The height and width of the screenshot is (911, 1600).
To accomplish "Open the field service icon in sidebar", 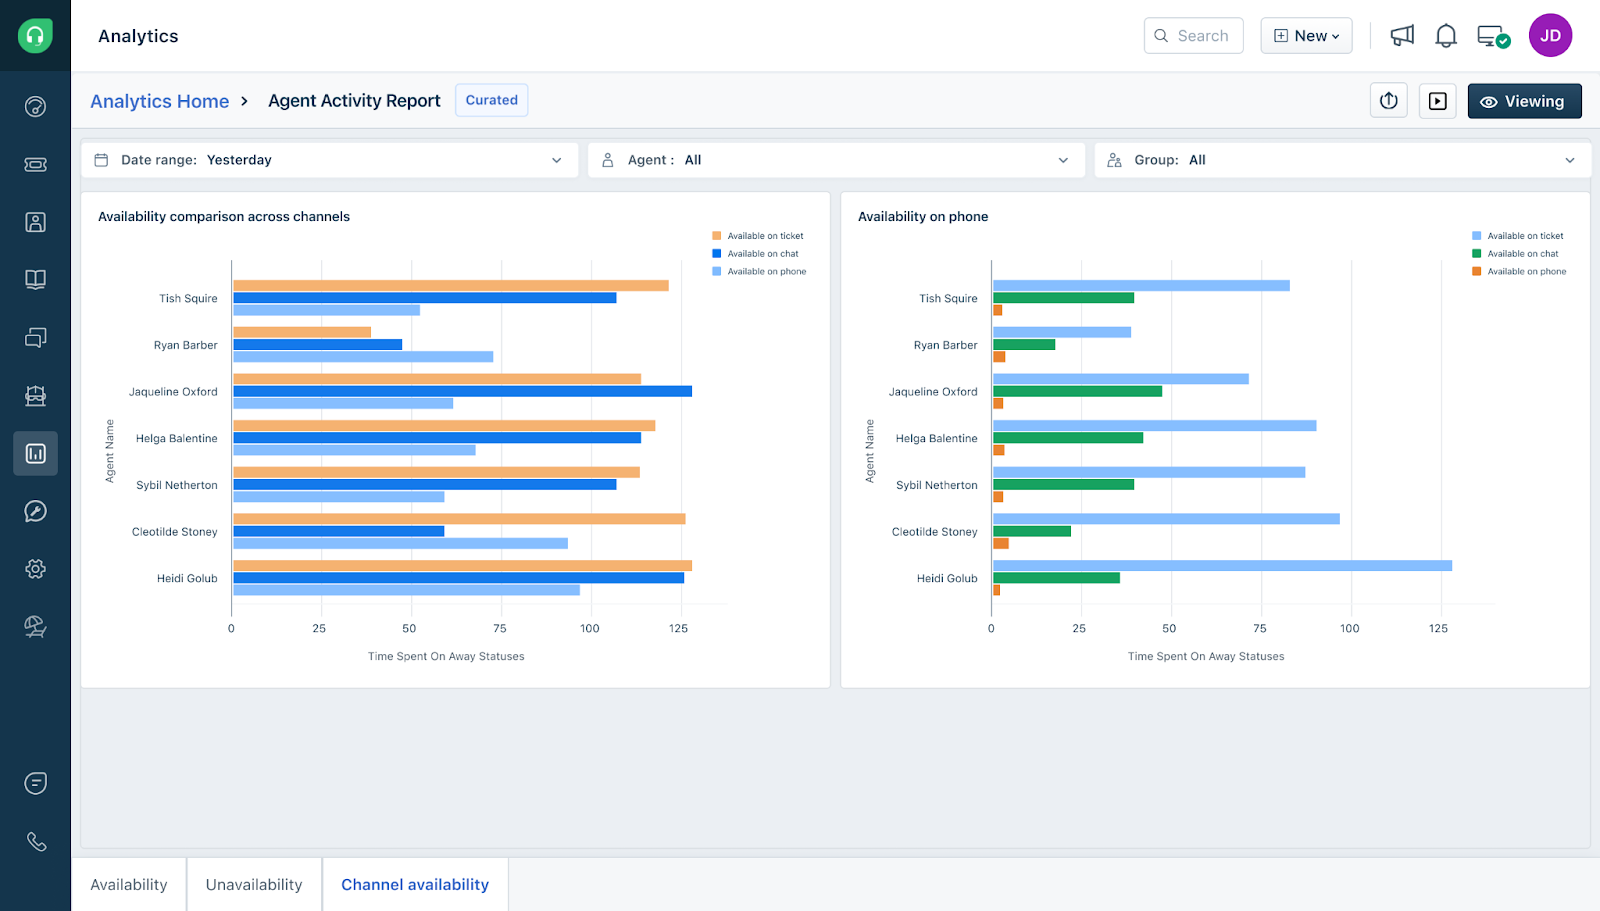I will [35, 396].
